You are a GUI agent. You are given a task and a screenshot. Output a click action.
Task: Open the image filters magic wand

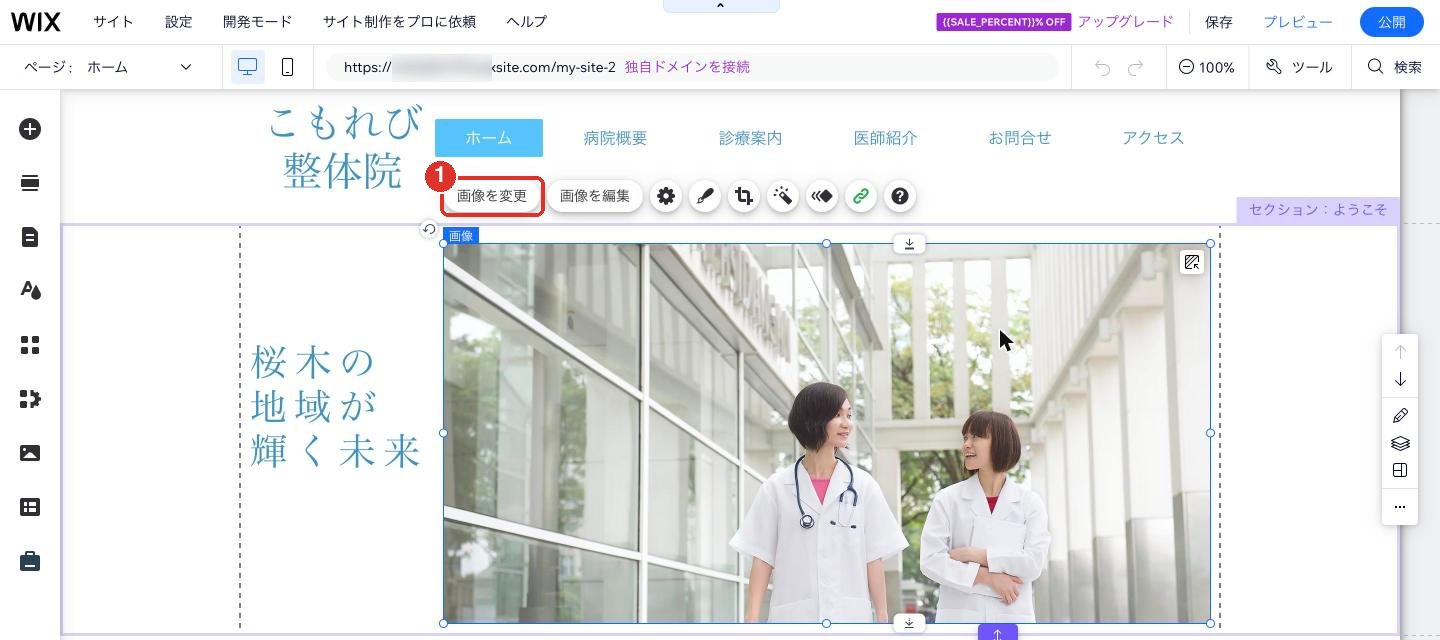783,196
